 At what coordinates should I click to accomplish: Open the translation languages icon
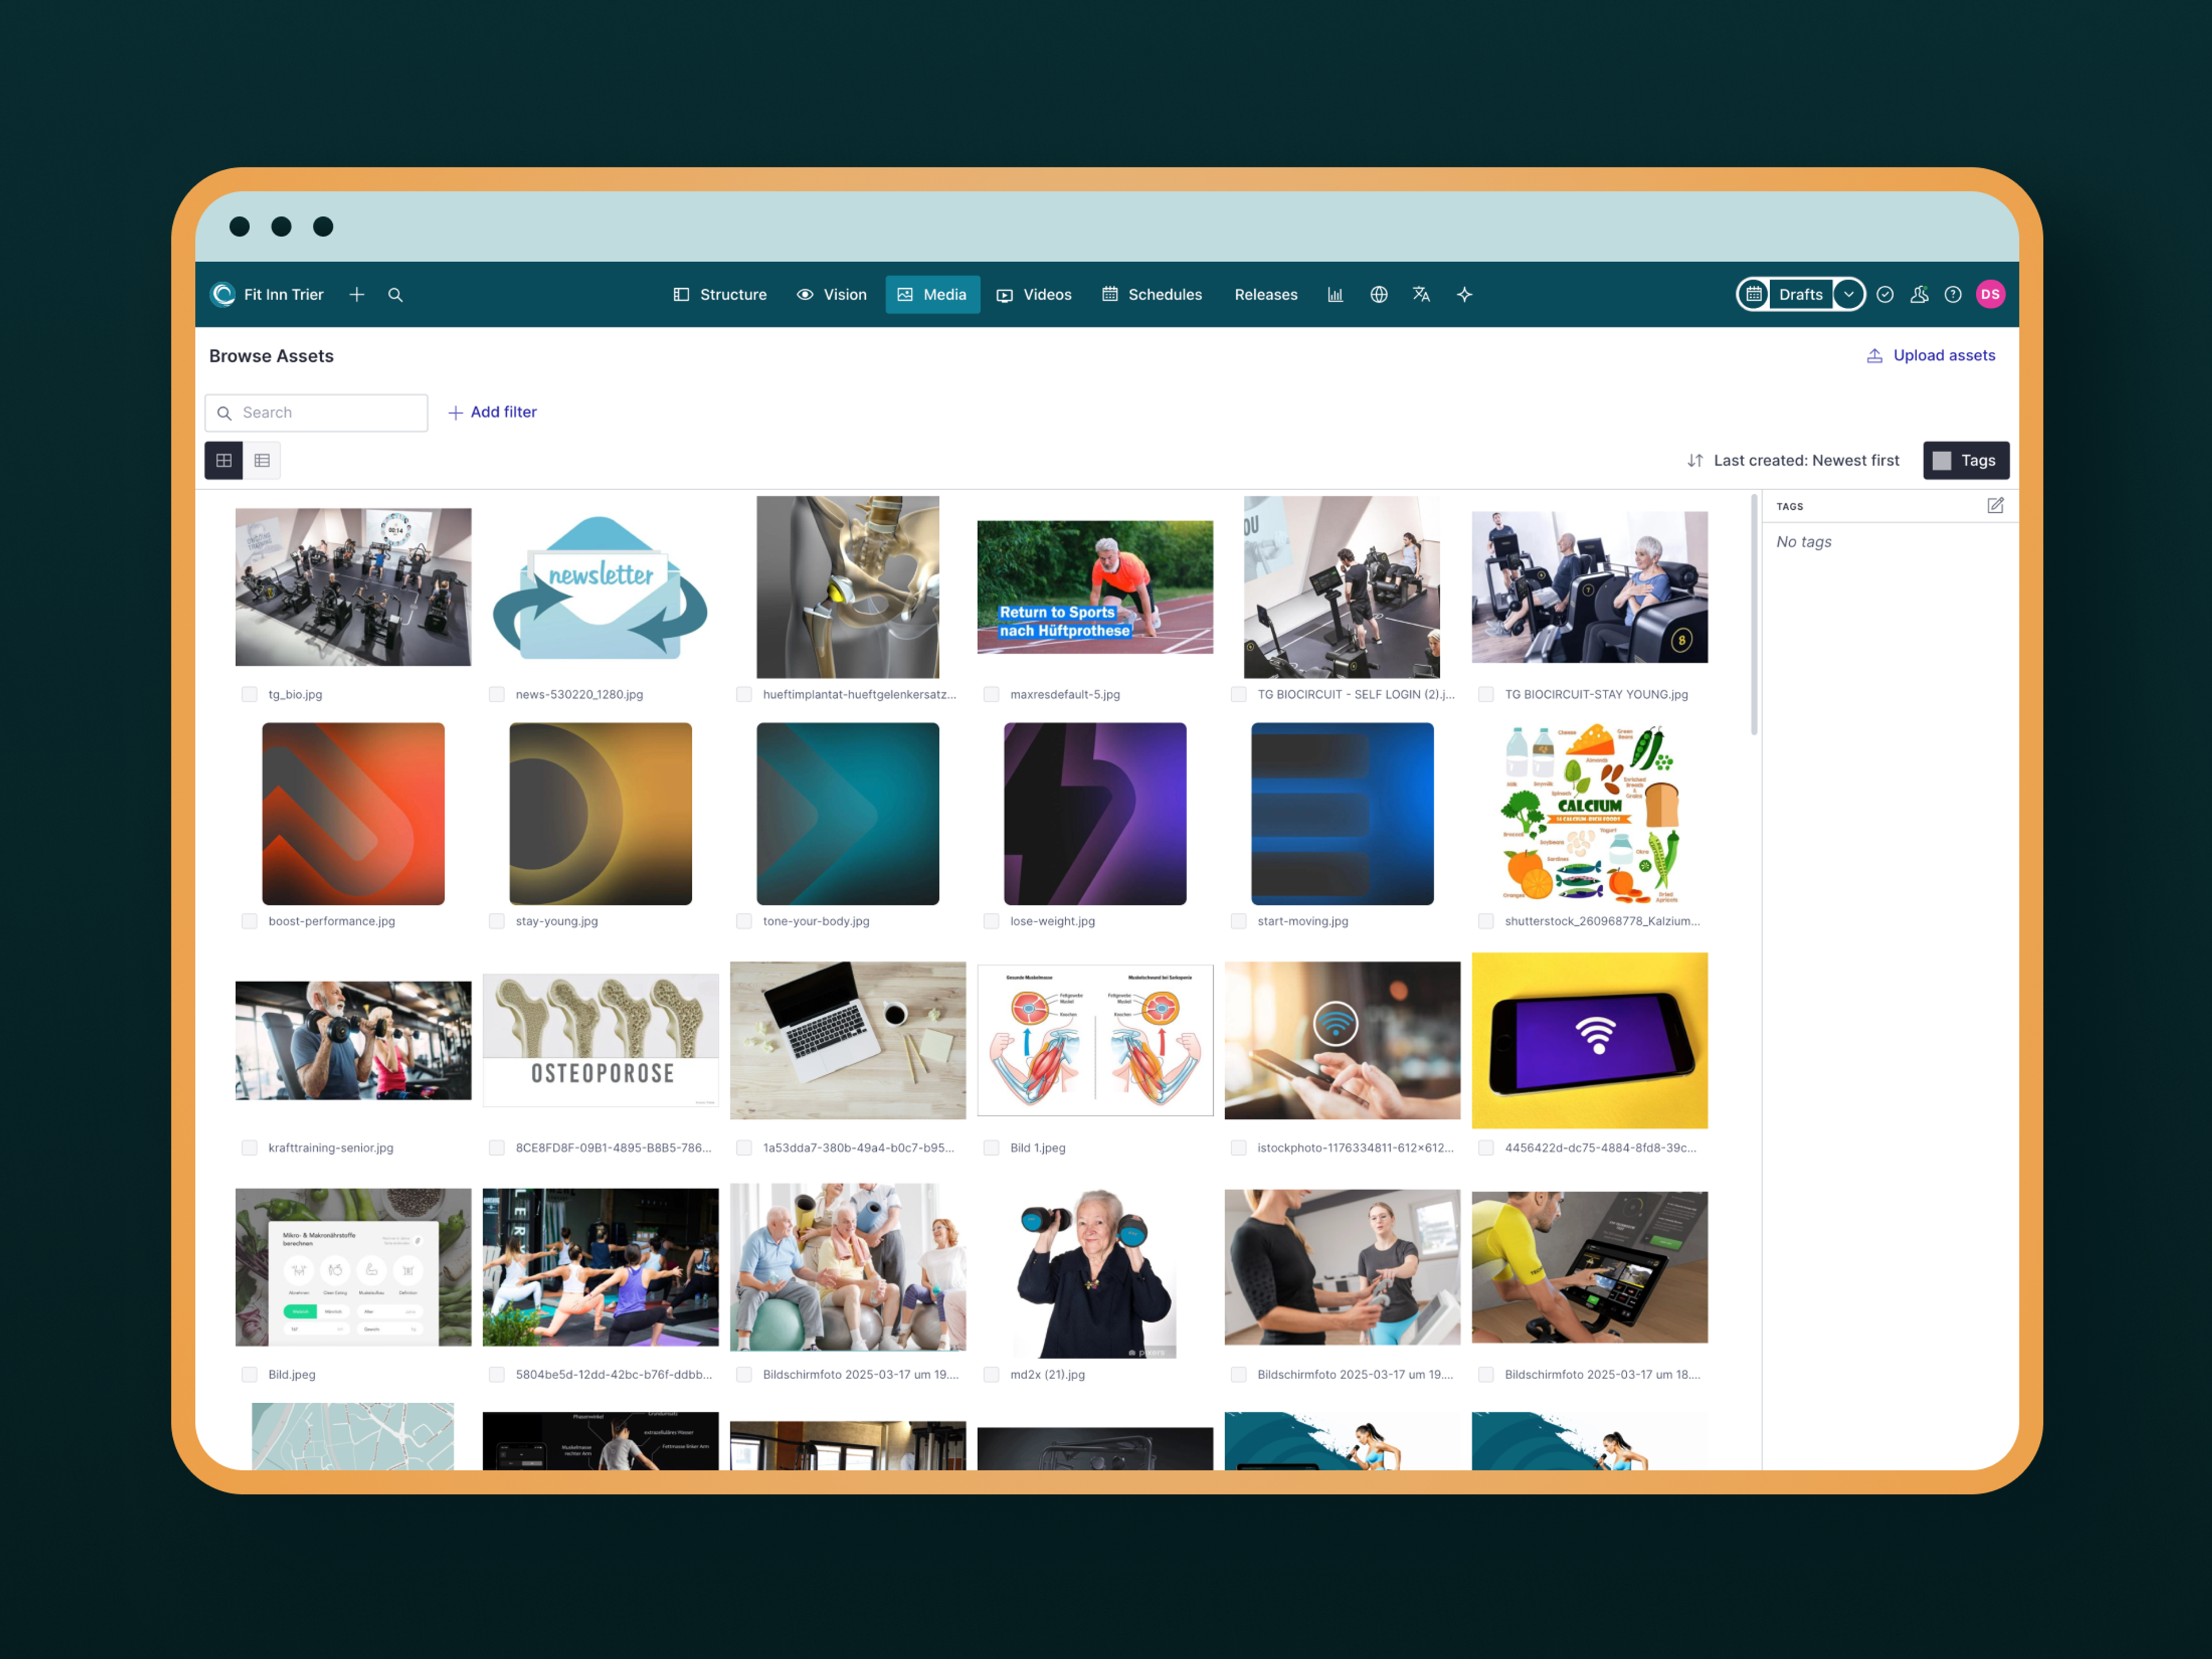tap(1421, 295)
